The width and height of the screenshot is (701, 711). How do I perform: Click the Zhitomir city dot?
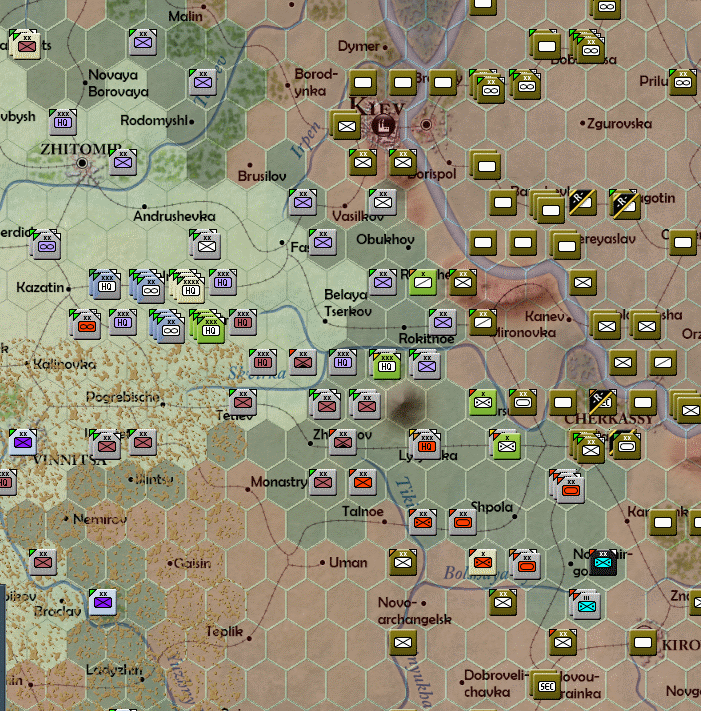point(82,163)
